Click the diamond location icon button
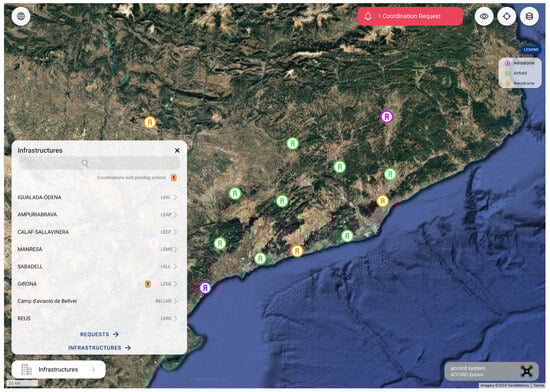Image resolution: width=550 pixels, height=392 pixels. (507, 16)
